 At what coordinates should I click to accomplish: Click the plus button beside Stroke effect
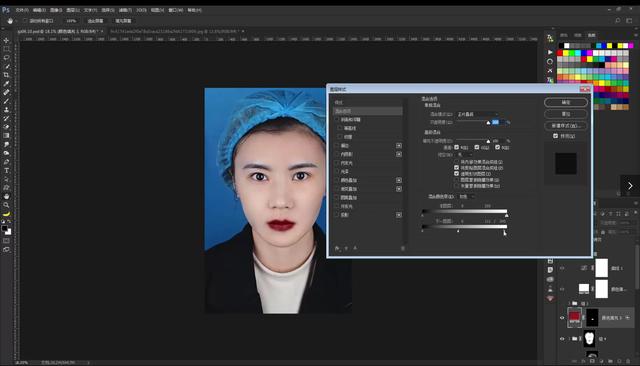[x=399, y=146]
